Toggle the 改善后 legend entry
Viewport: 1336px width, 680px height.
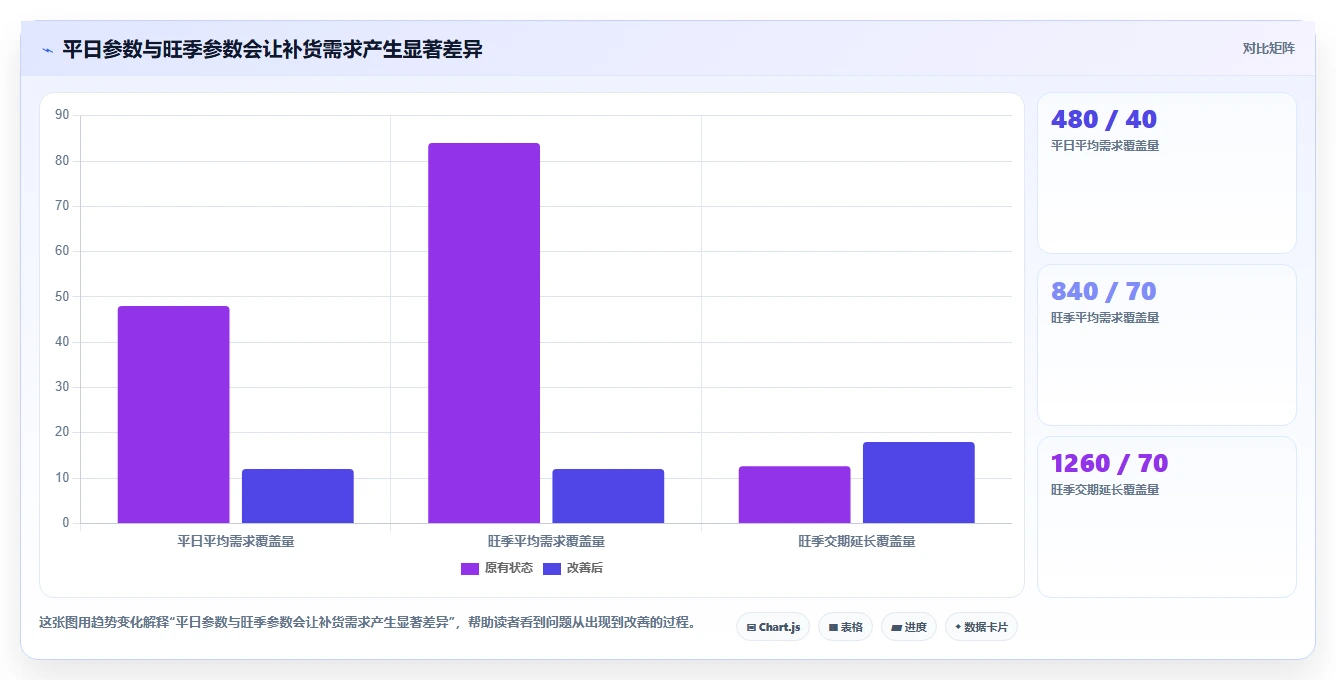573,568
